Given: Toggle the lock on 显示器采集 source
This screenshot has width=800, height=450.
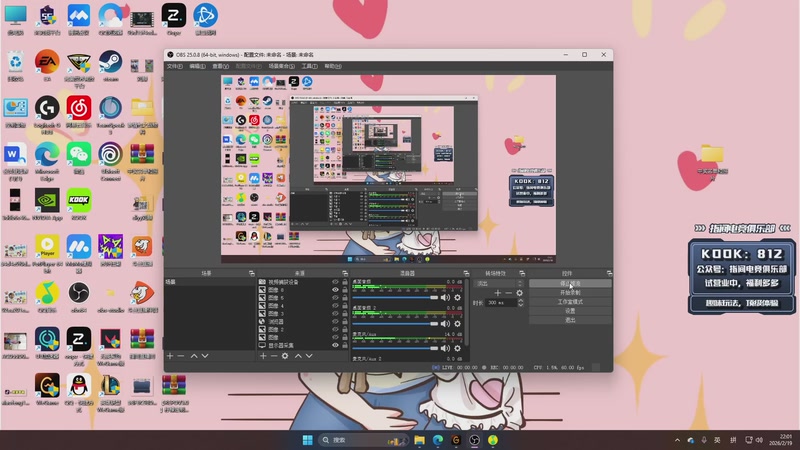Looking at the screenshot, I should coord(345,345).
